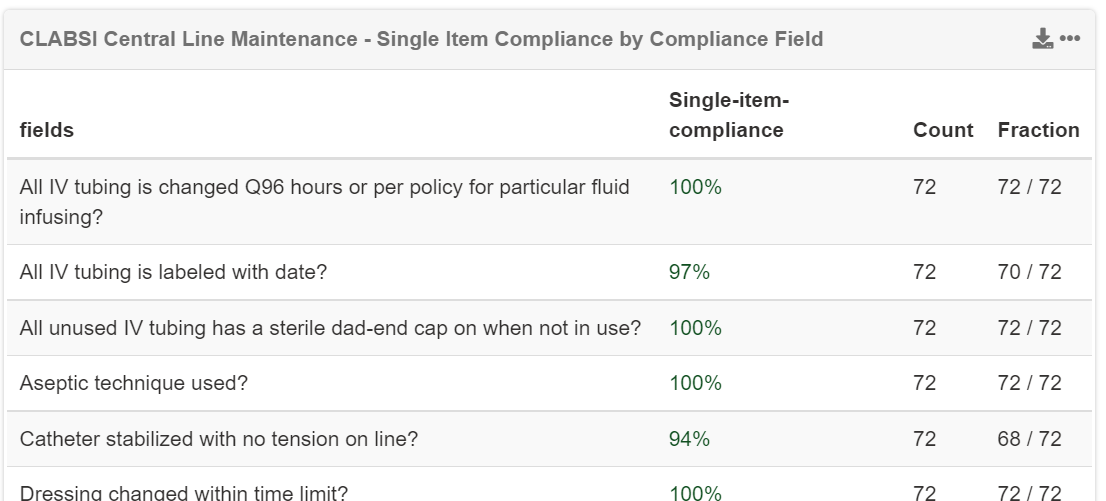Click the Fraction column header
Screen dimensions: 1106x501
(1038, 131)
